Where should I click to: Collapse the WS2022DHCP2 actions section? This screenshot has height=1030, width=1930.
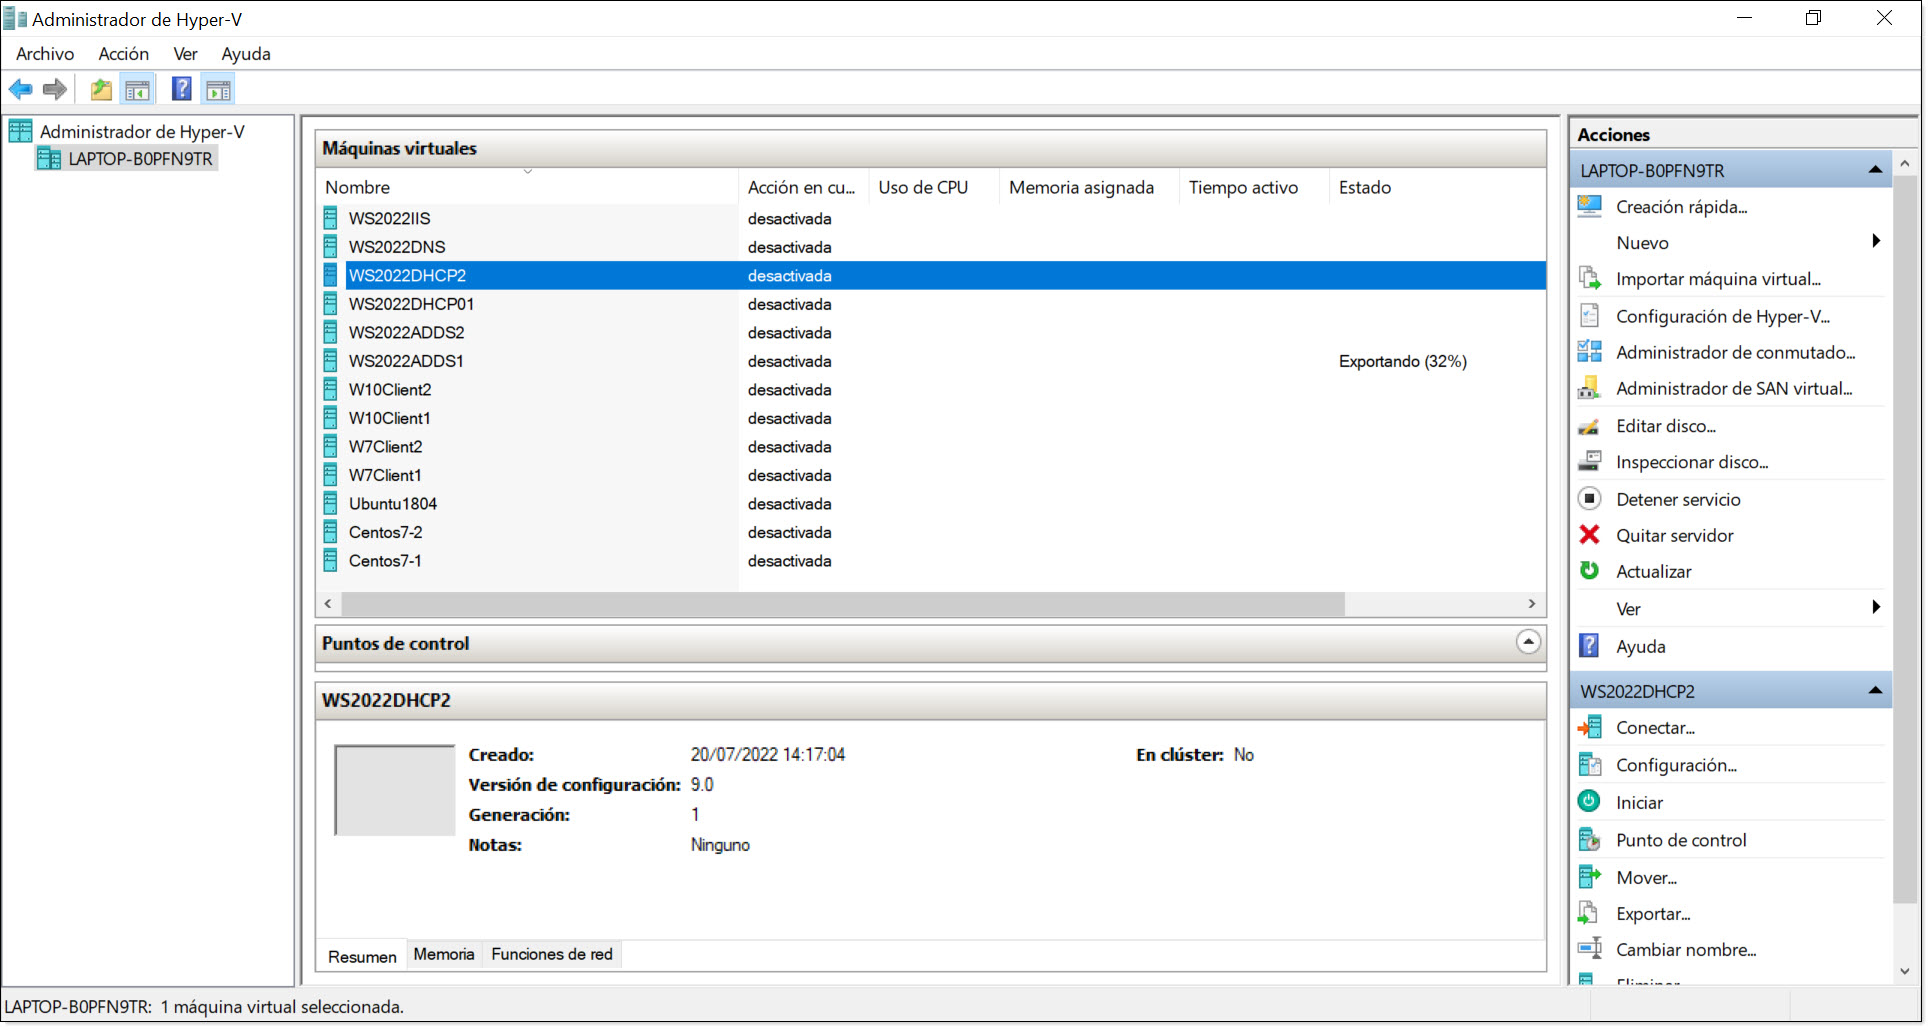click(1874, 690)
